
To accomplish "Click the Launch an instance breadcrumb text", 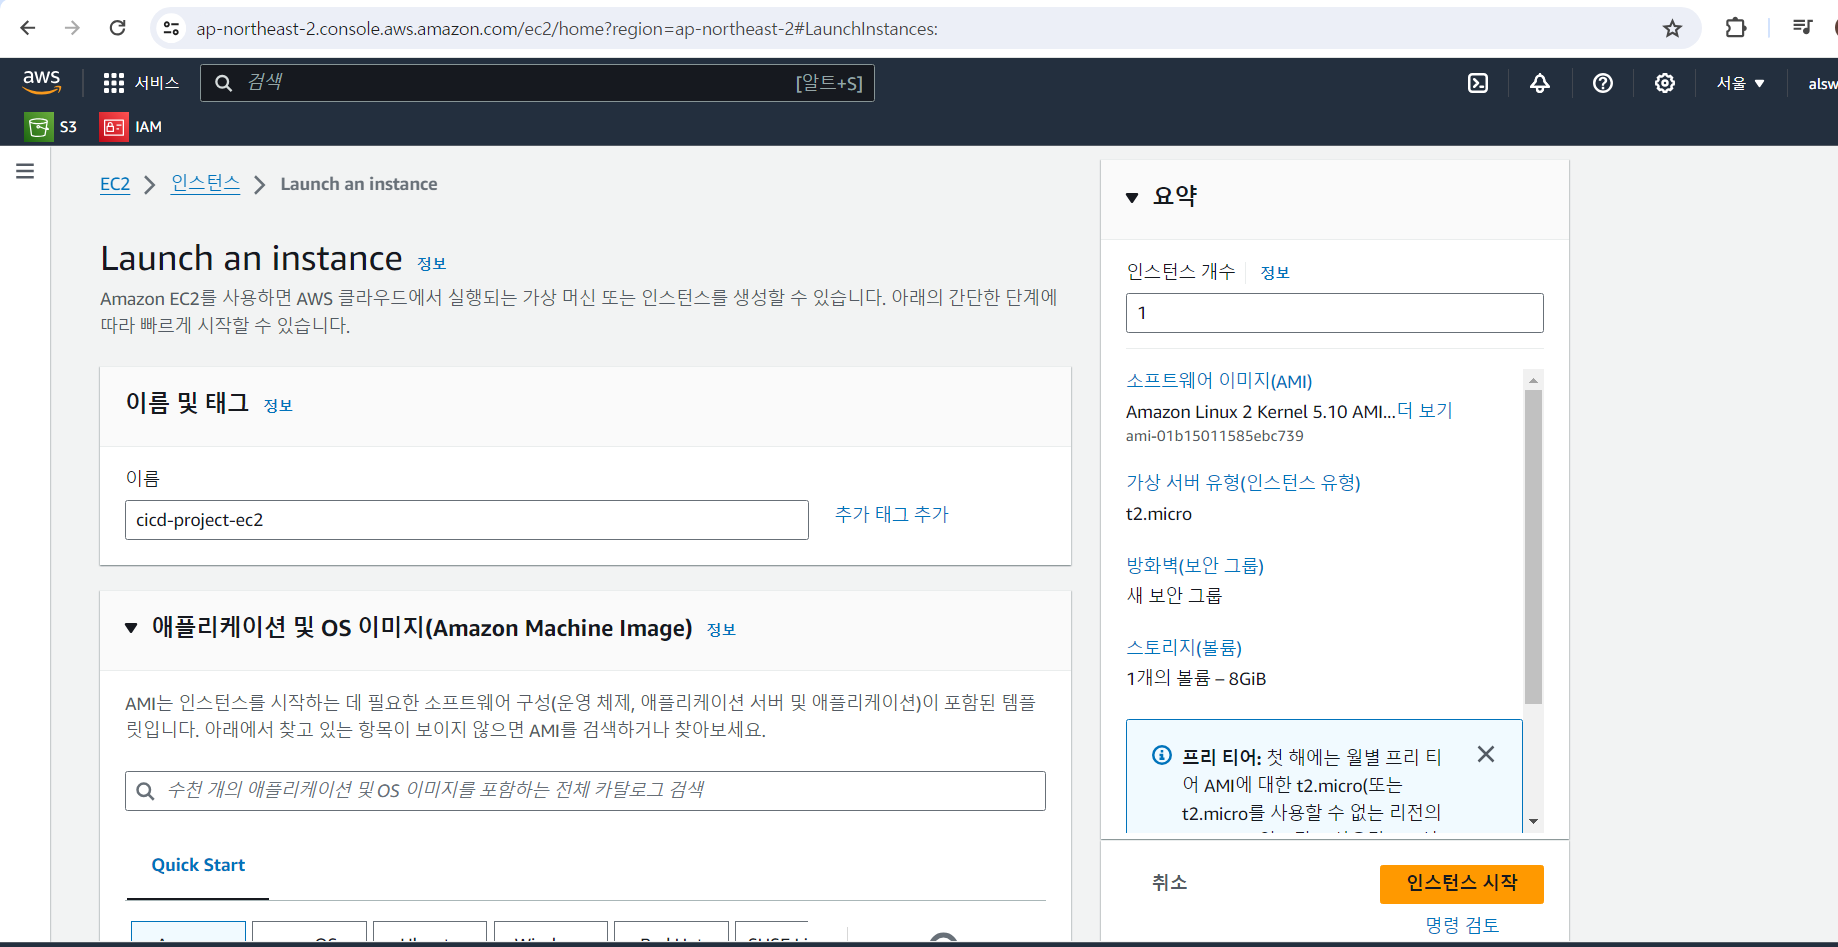I will pos(359,184).
